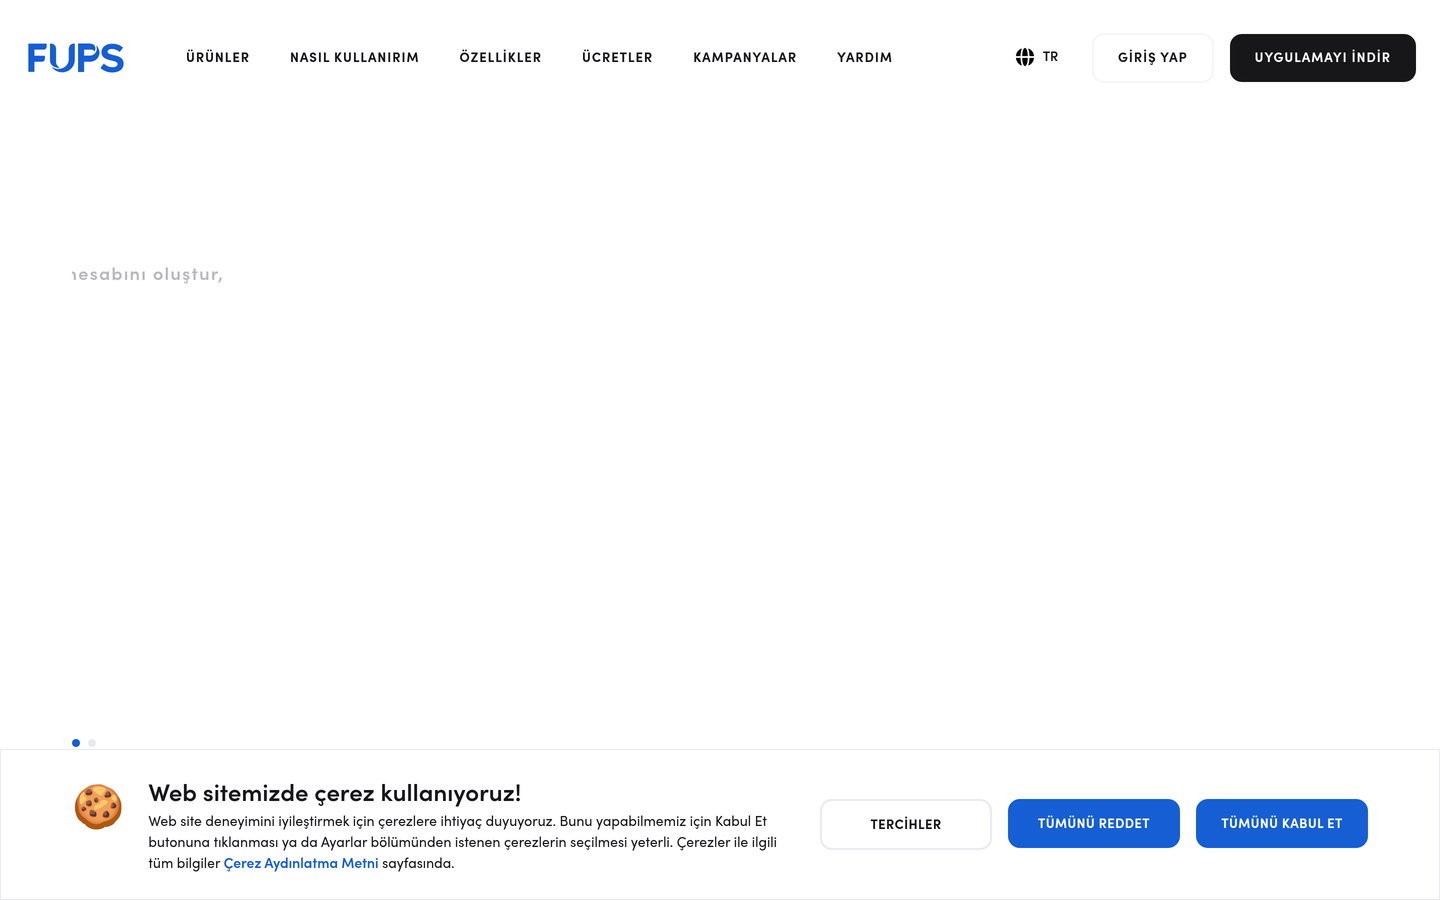Viewport: 1440px width, 900px height.
Task: Click the GİRİŞ YAP button
Action: tap(1152, 58)
